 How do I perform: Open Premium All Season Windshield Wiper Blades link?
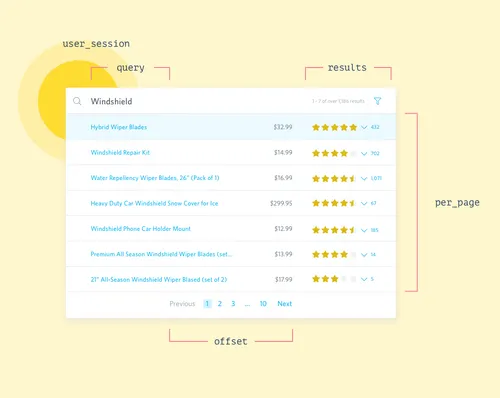[x=161, y=254]
